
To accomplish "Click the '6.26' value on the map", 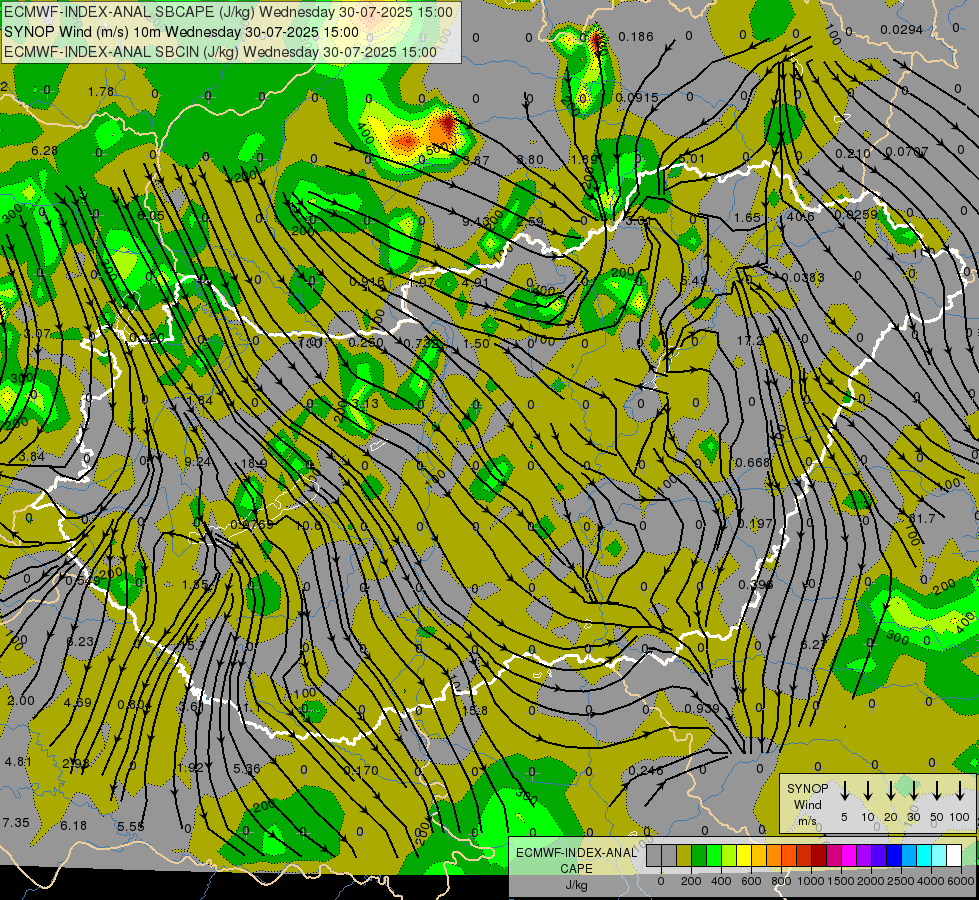I will tap(44, 151).
